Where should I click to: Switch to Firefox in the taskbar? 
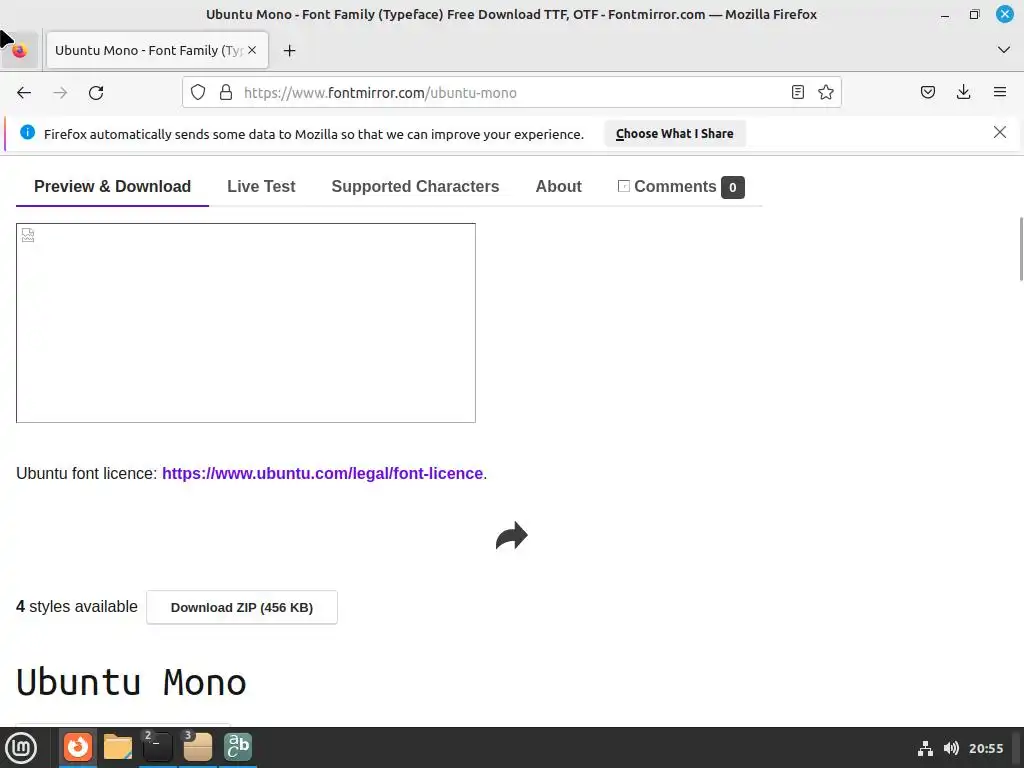pyautogui.click(x=78, y=747)
